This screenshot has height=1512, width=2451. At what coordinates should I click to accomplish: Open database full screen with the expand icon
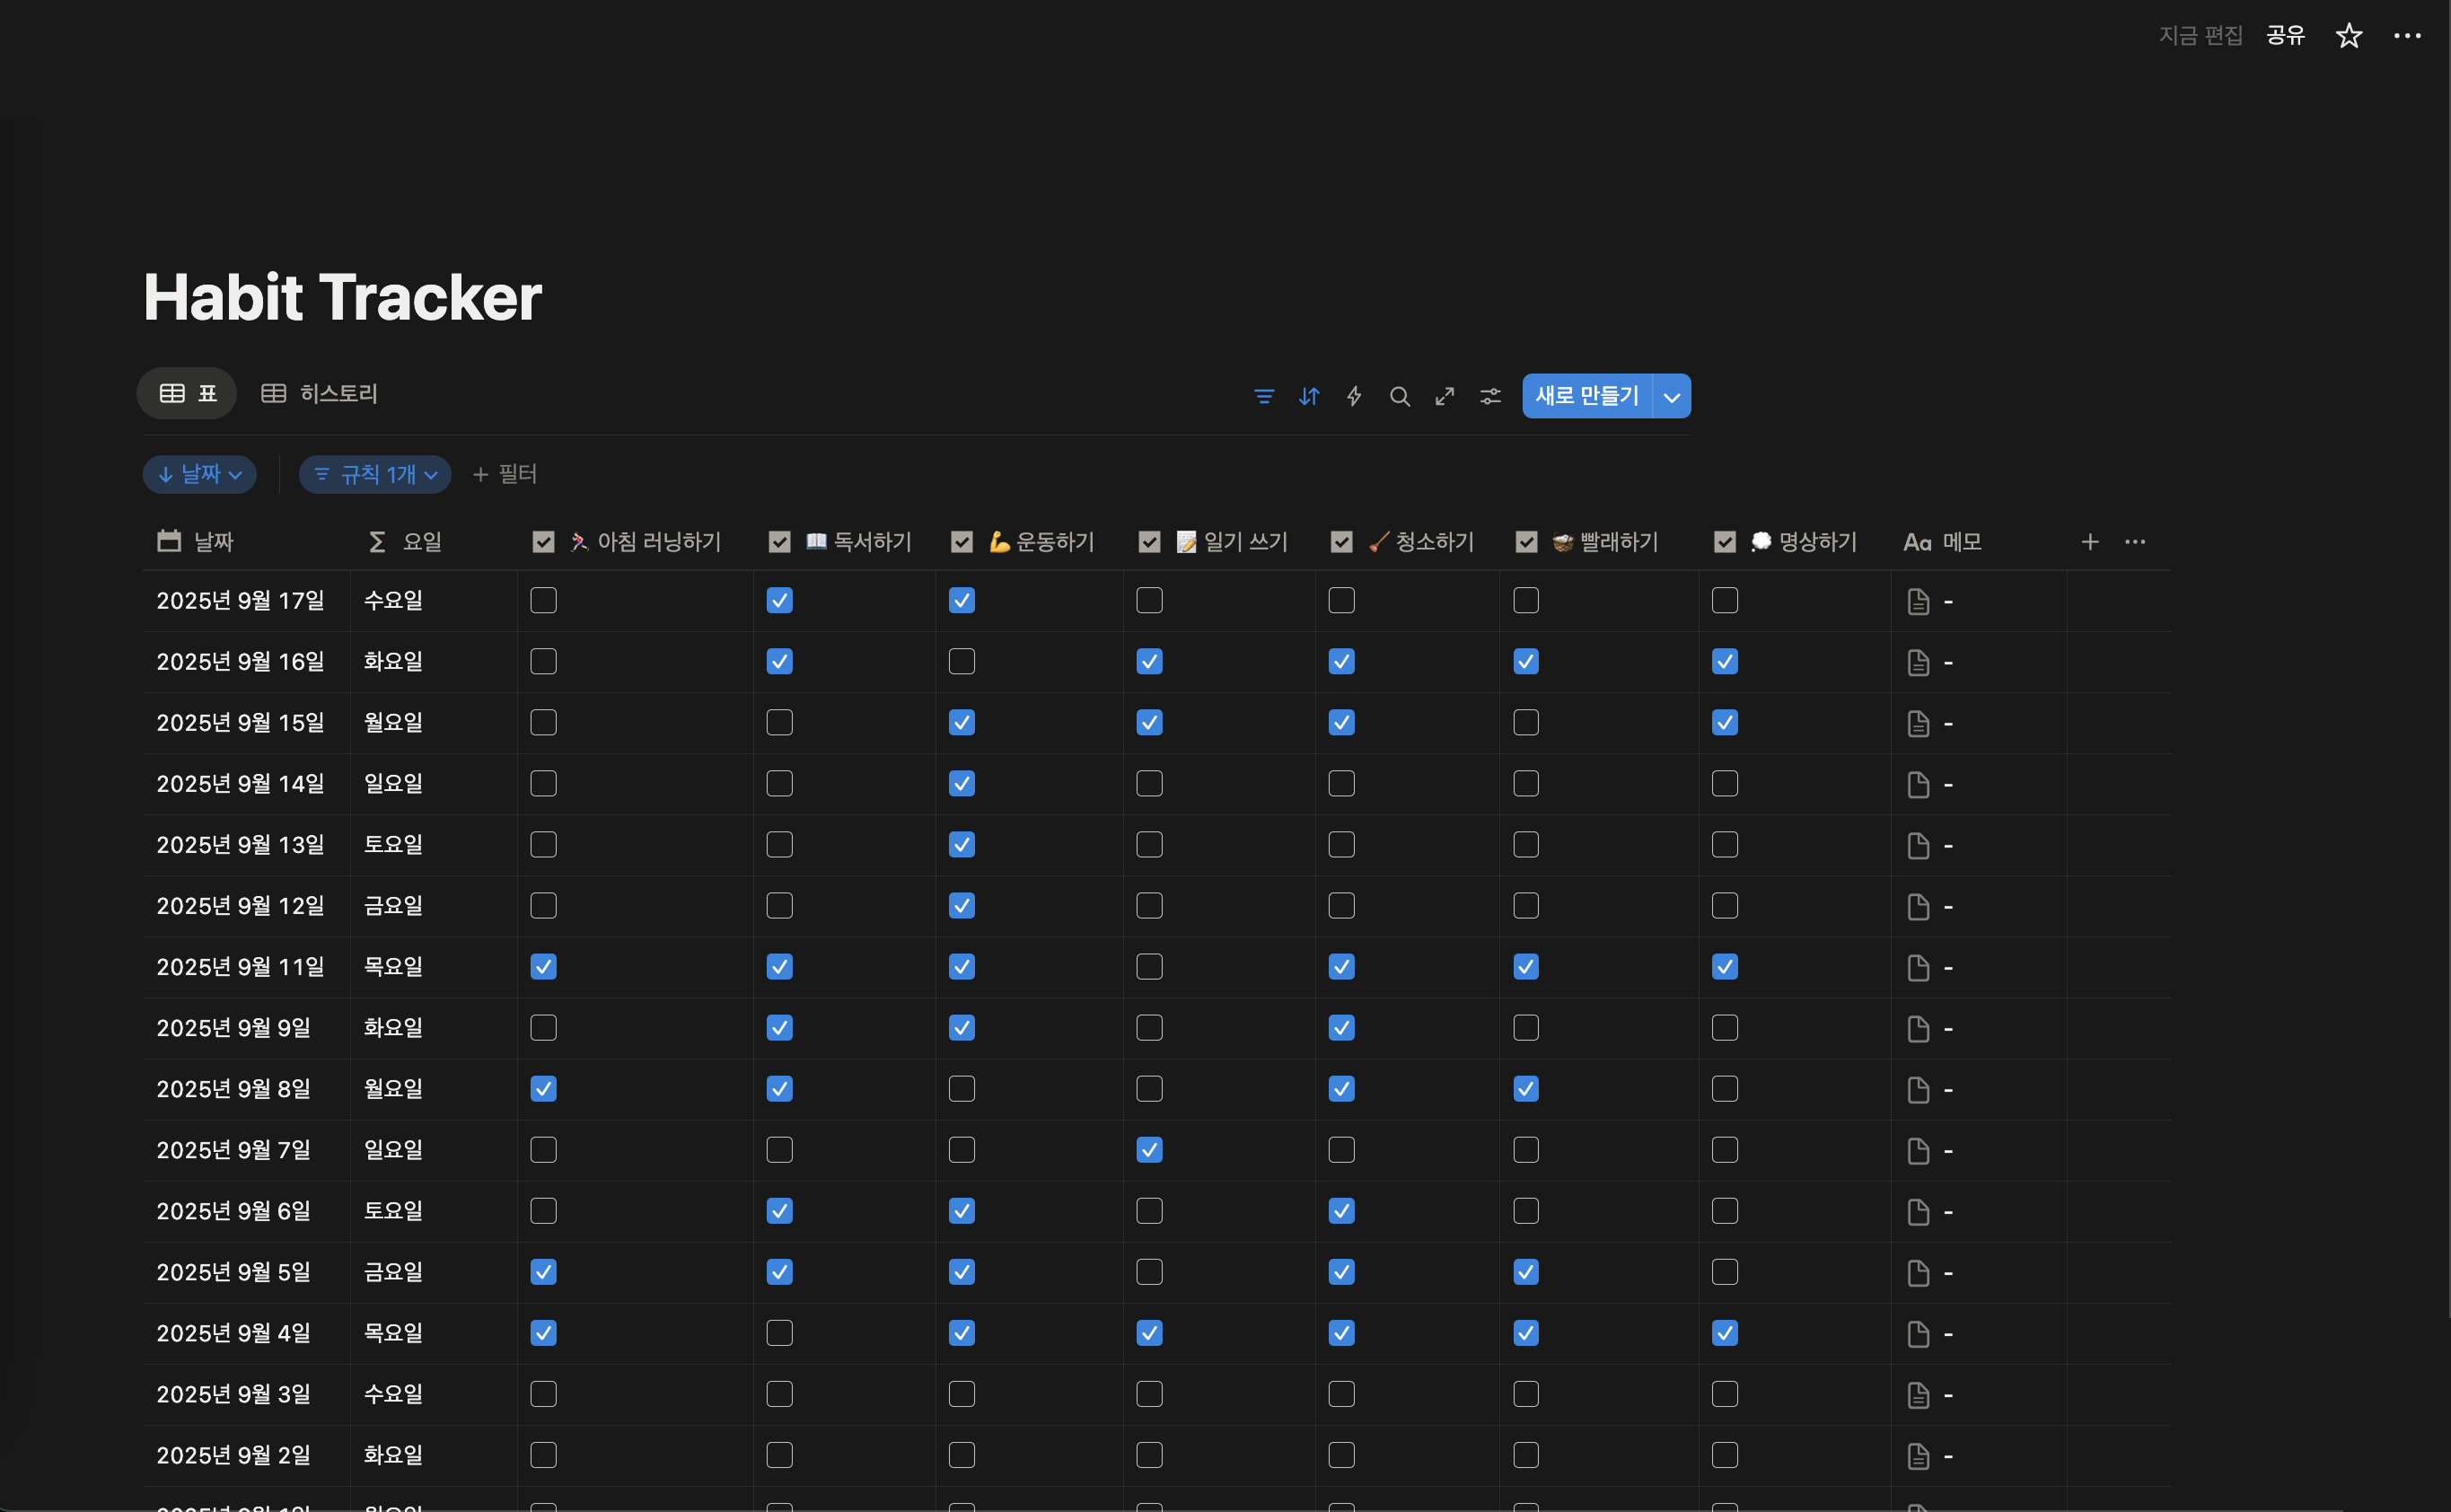1444,397
